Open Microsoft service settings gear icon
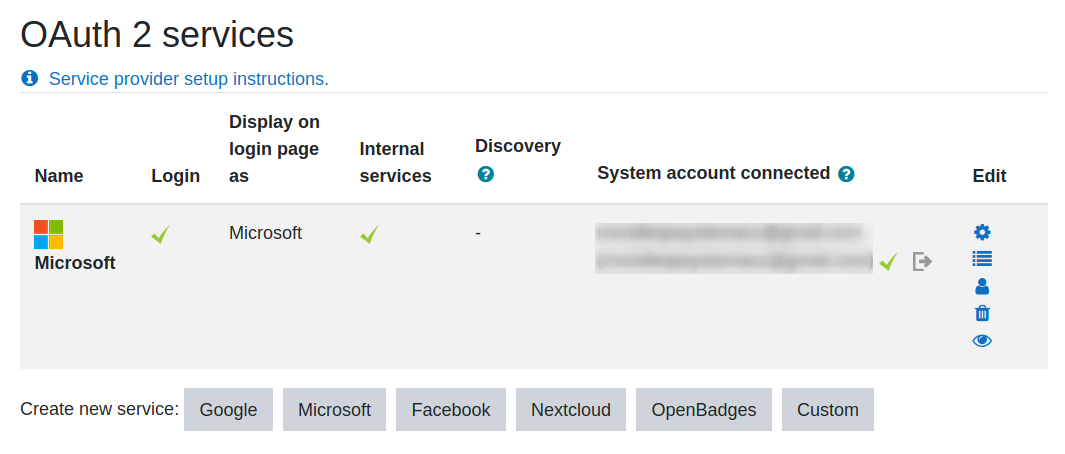The width and height of the screenshot is (1065, 454). [982, 232]
